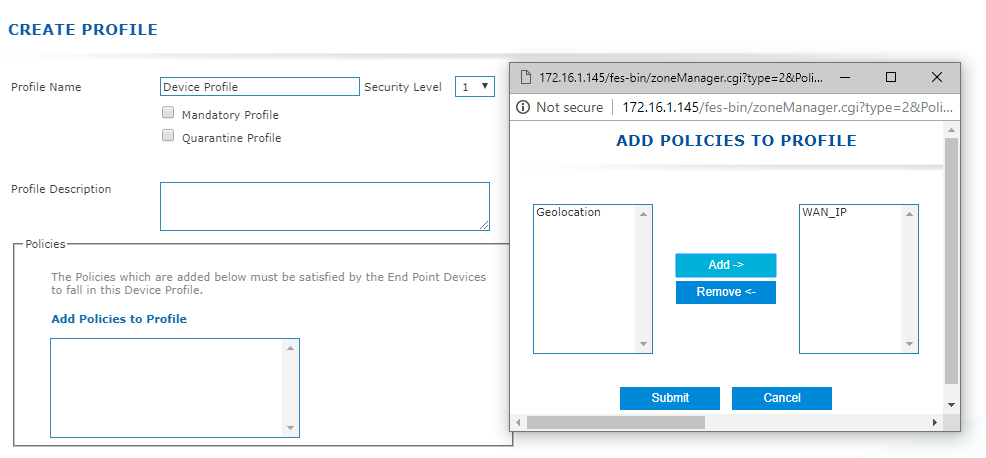Submit the selected policies
Viewport: 986px width, 458px height.
pos(670,398)
